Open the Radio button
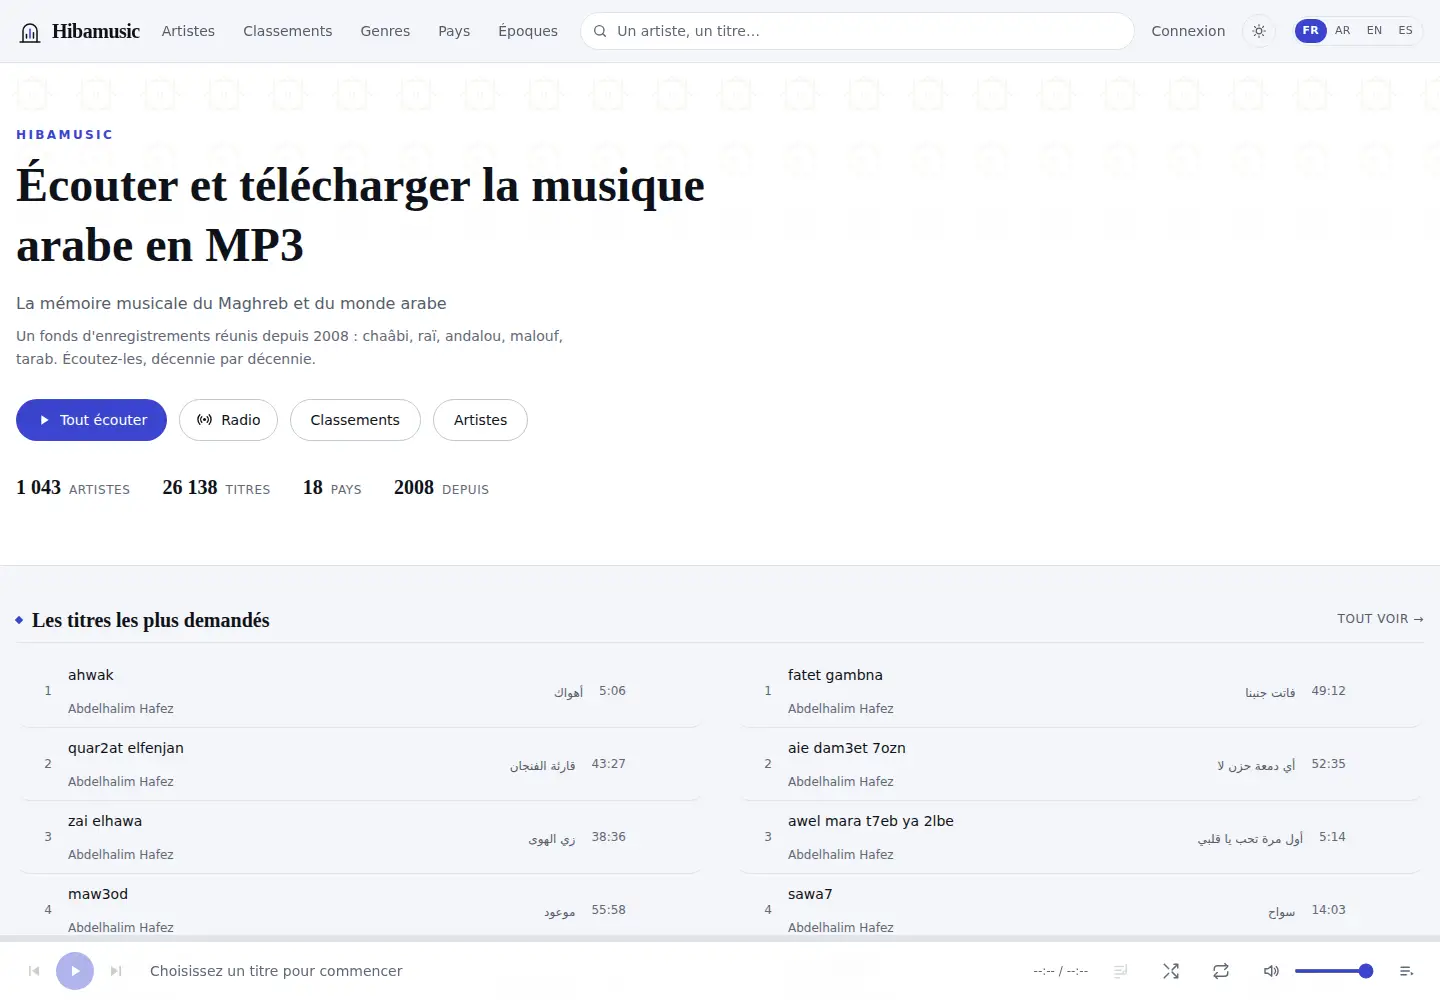Viewport: 1440px width, 1000px height. pos(229,420)
